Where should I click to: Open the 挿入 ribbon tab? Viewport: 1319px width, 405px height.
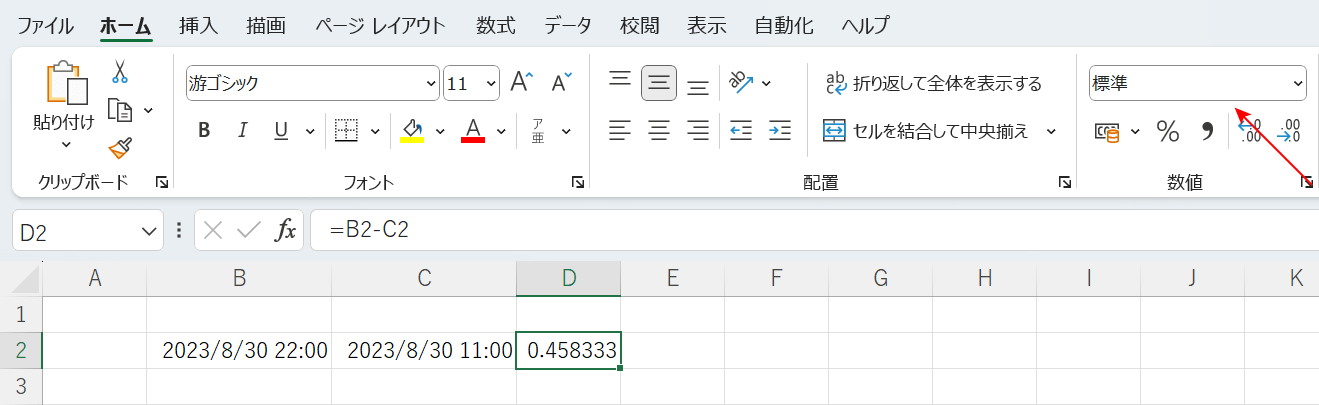pos(198,25)
